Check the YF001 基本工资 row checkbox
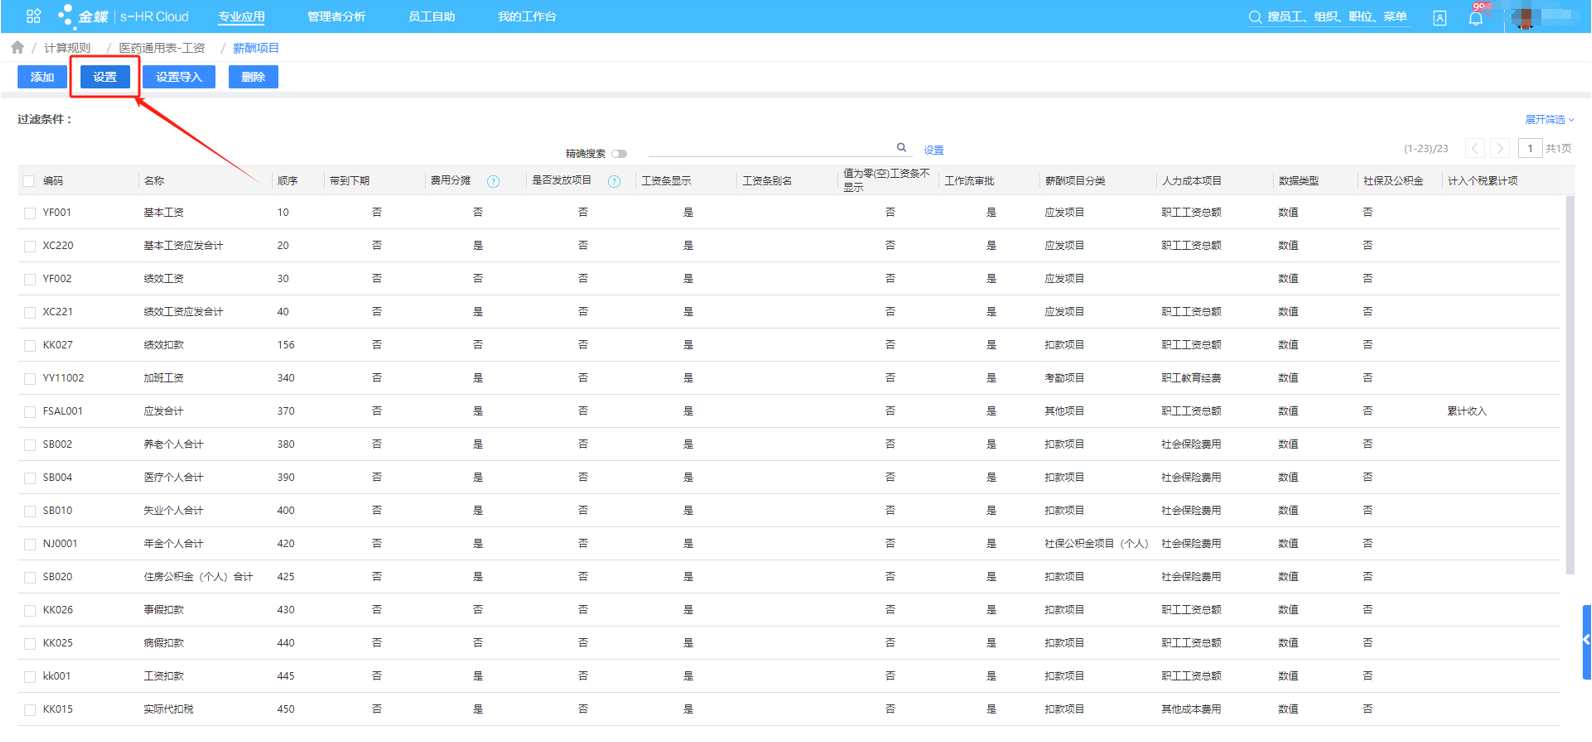Viewport: 1592px width, 742px height. (30, 213)
